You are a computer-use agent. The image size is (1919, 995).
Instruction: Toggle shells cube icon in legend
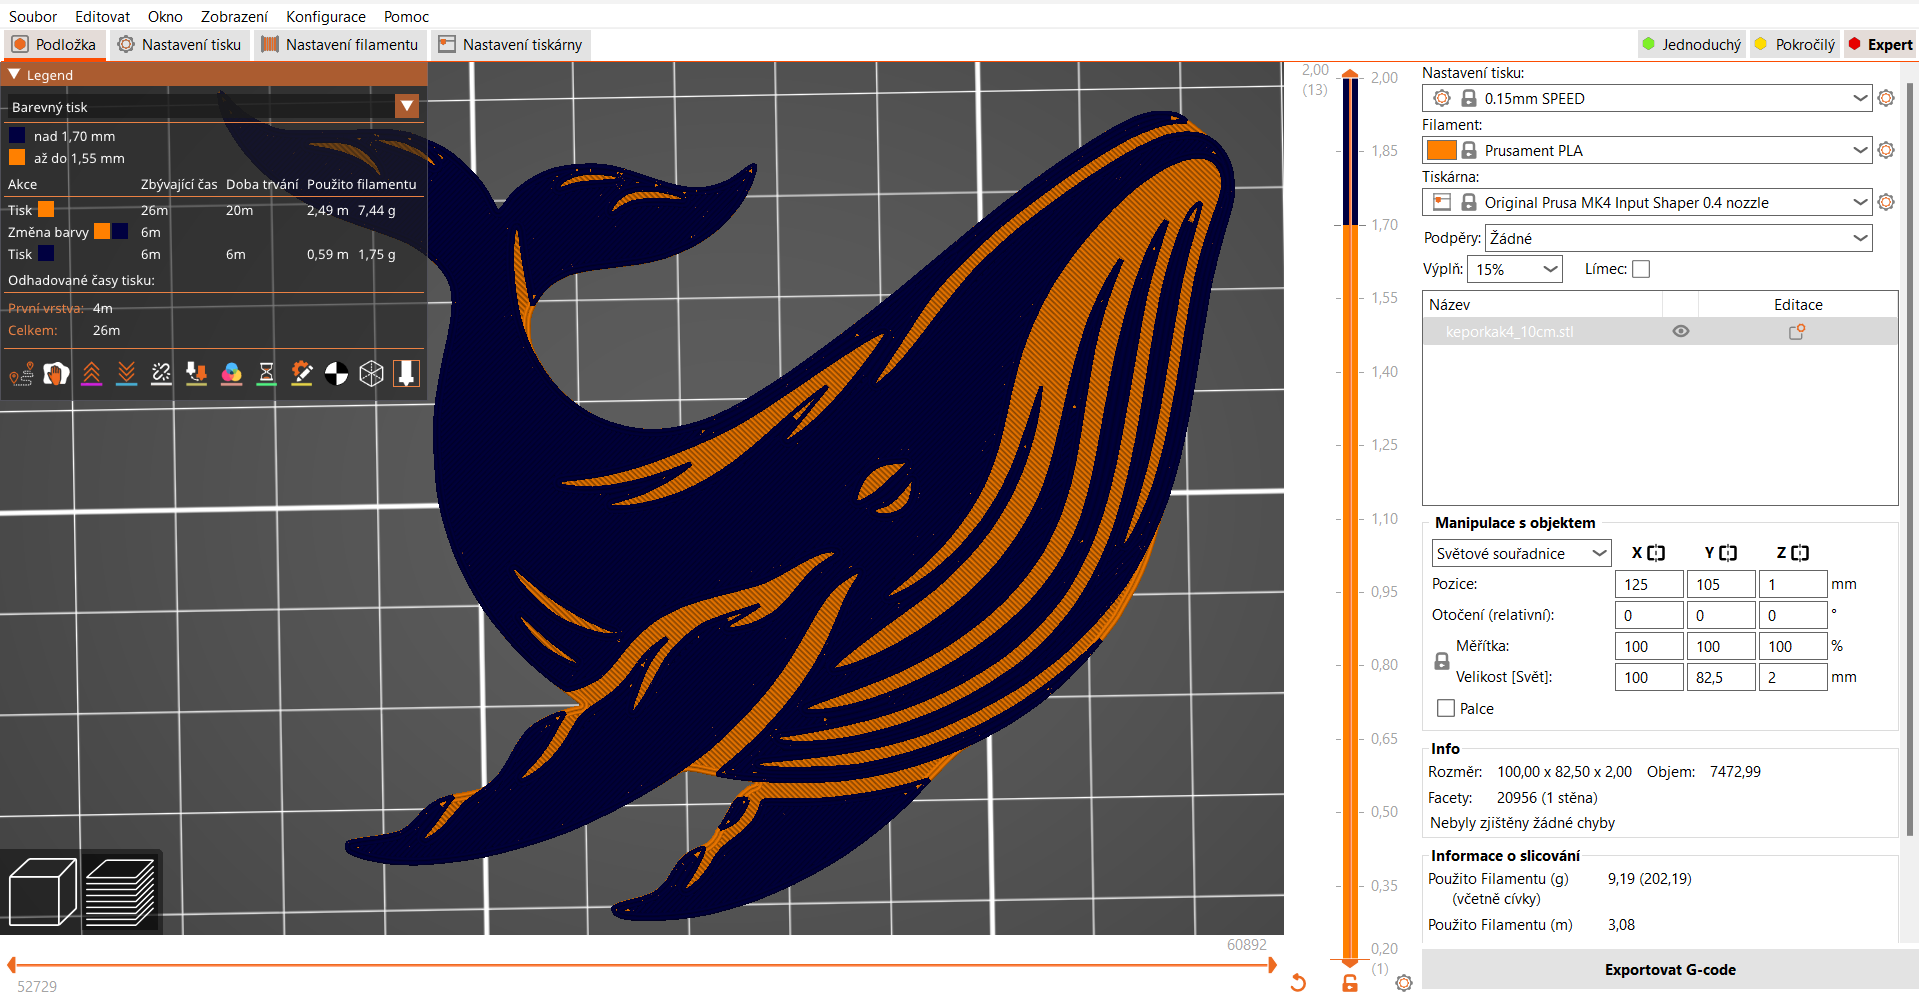[x=371, y=374]
